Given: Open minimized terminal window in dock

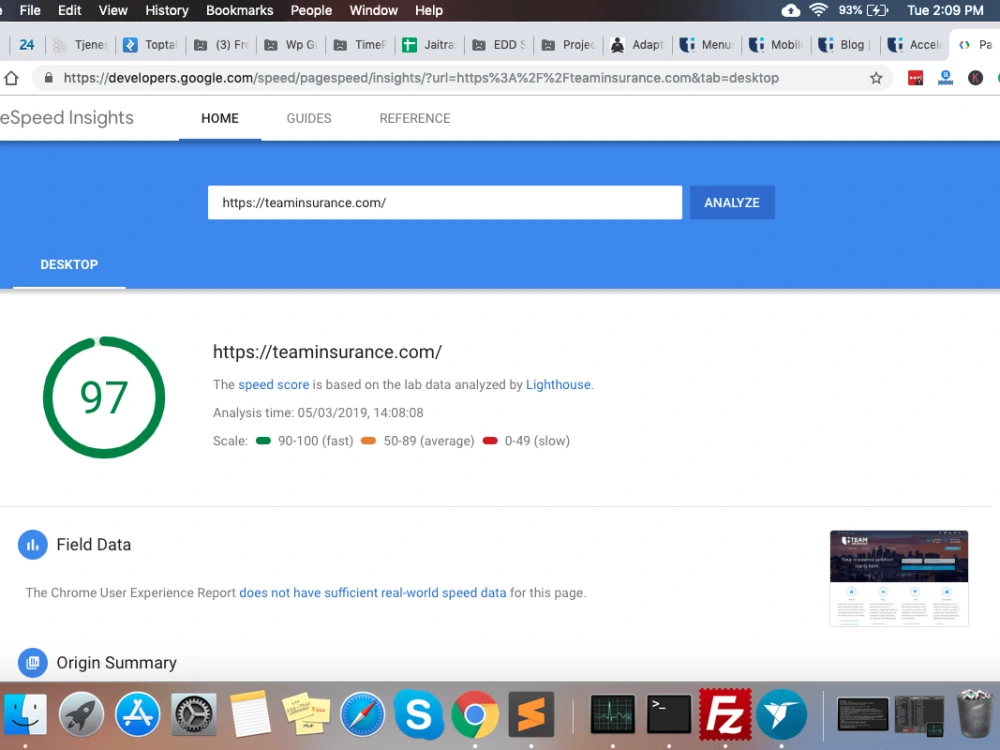Looking at the screenshot, I should point(862,714).
